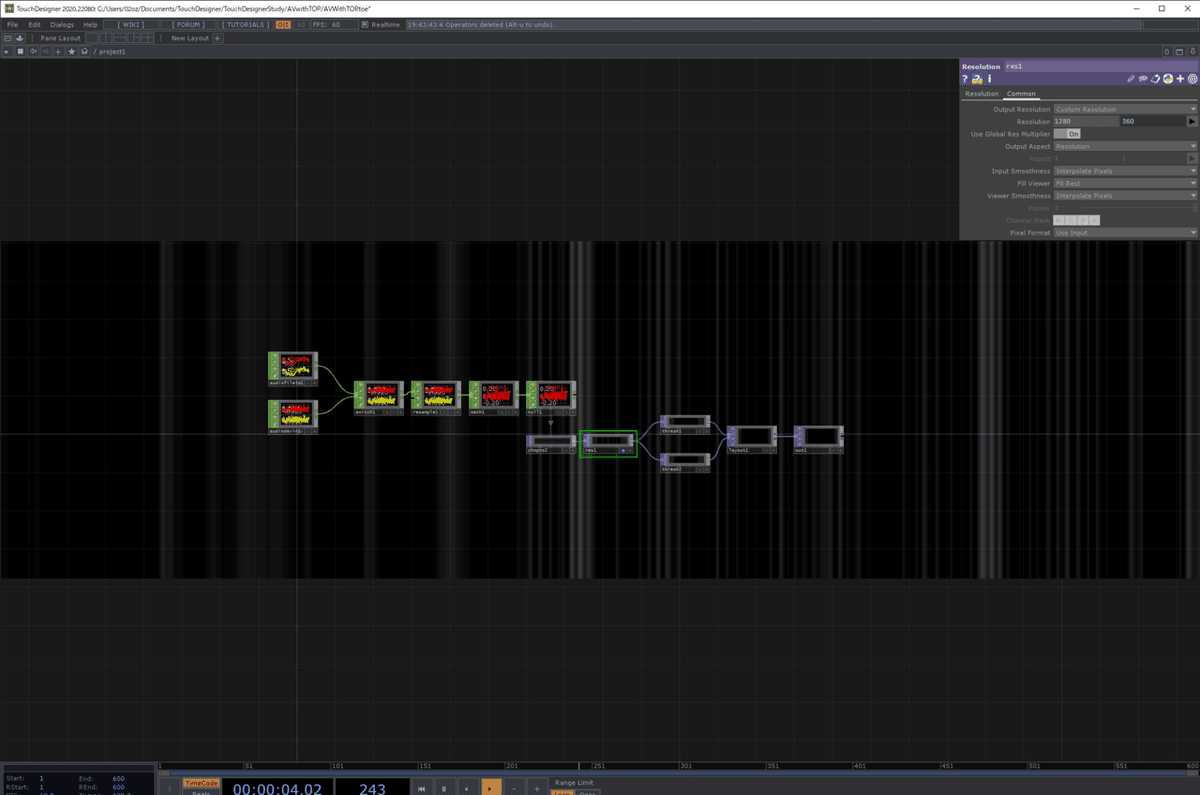Click the bookmark star icon

71,51
